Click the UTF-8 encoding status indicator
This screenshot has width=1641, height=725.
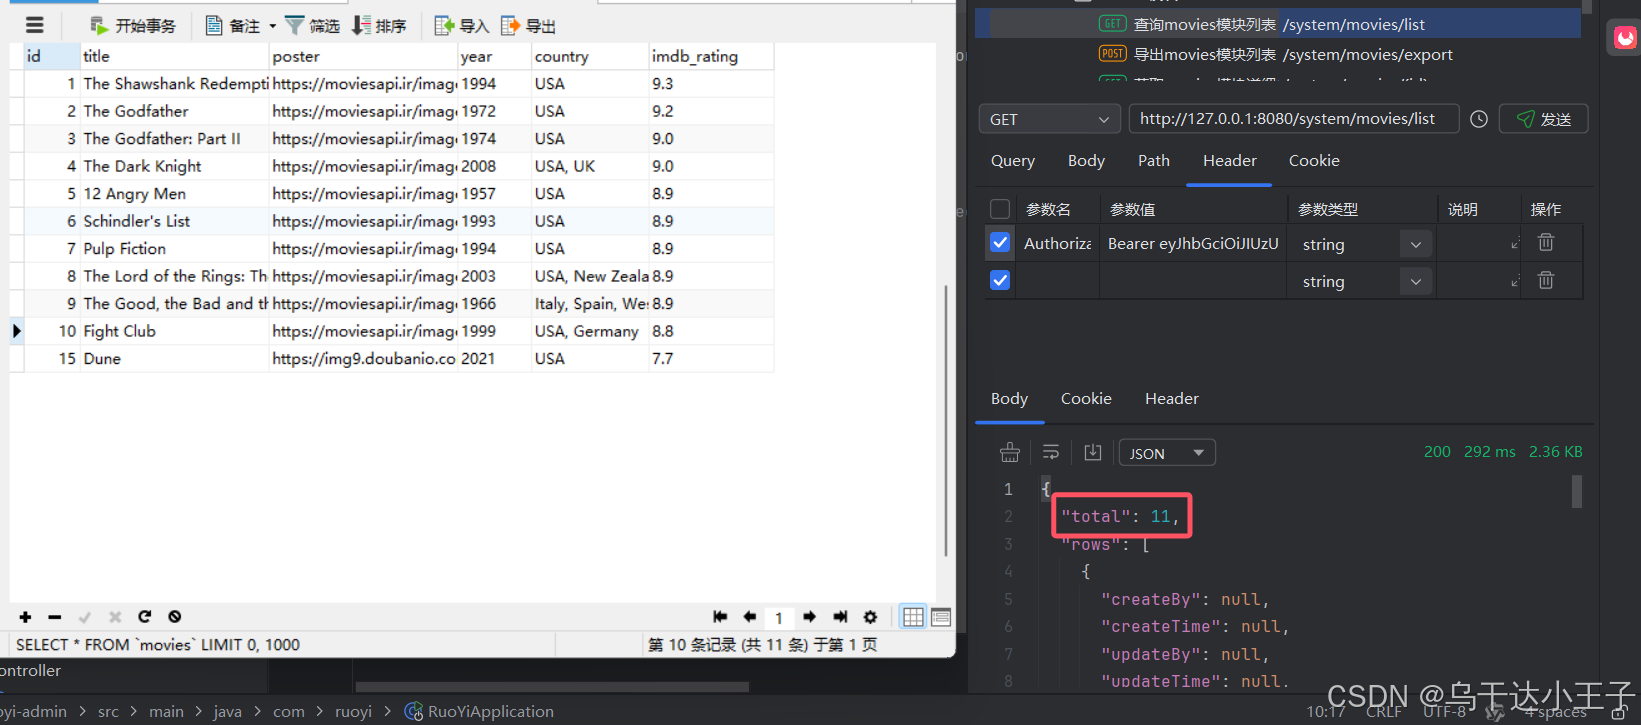pyautogui.click(x=1444, y=711)
